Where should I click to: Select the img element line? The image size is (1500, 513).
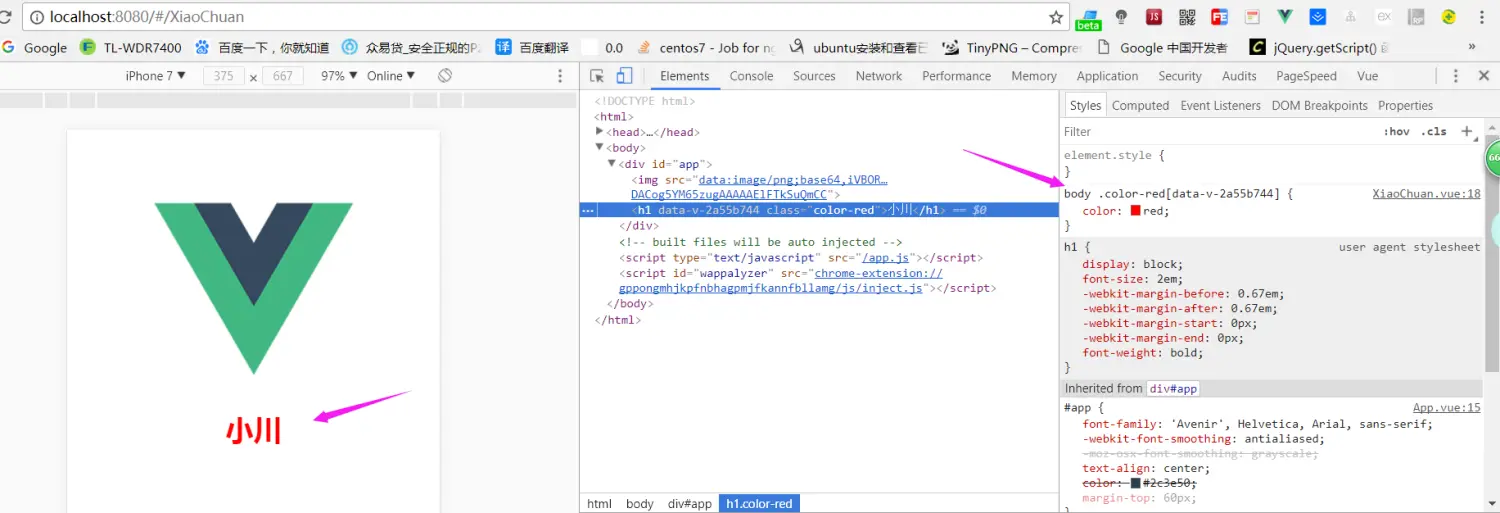(x=759, y=187)
